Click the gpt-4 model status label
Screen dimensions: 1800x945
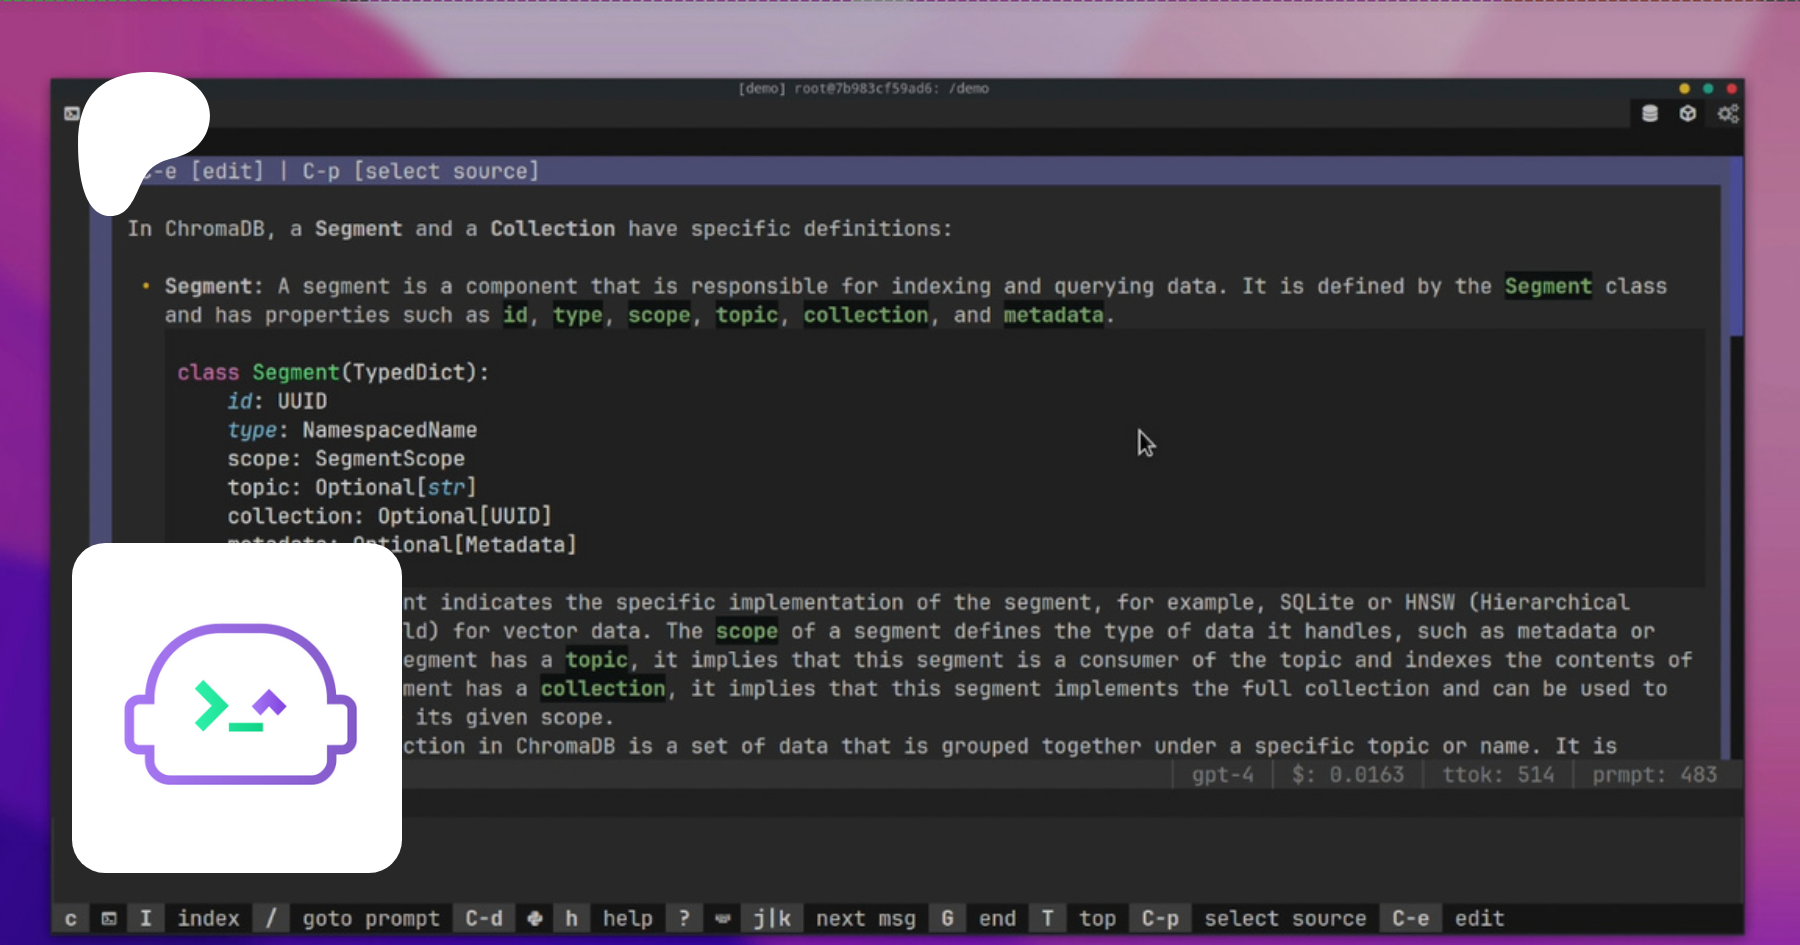click(1222, 775)
